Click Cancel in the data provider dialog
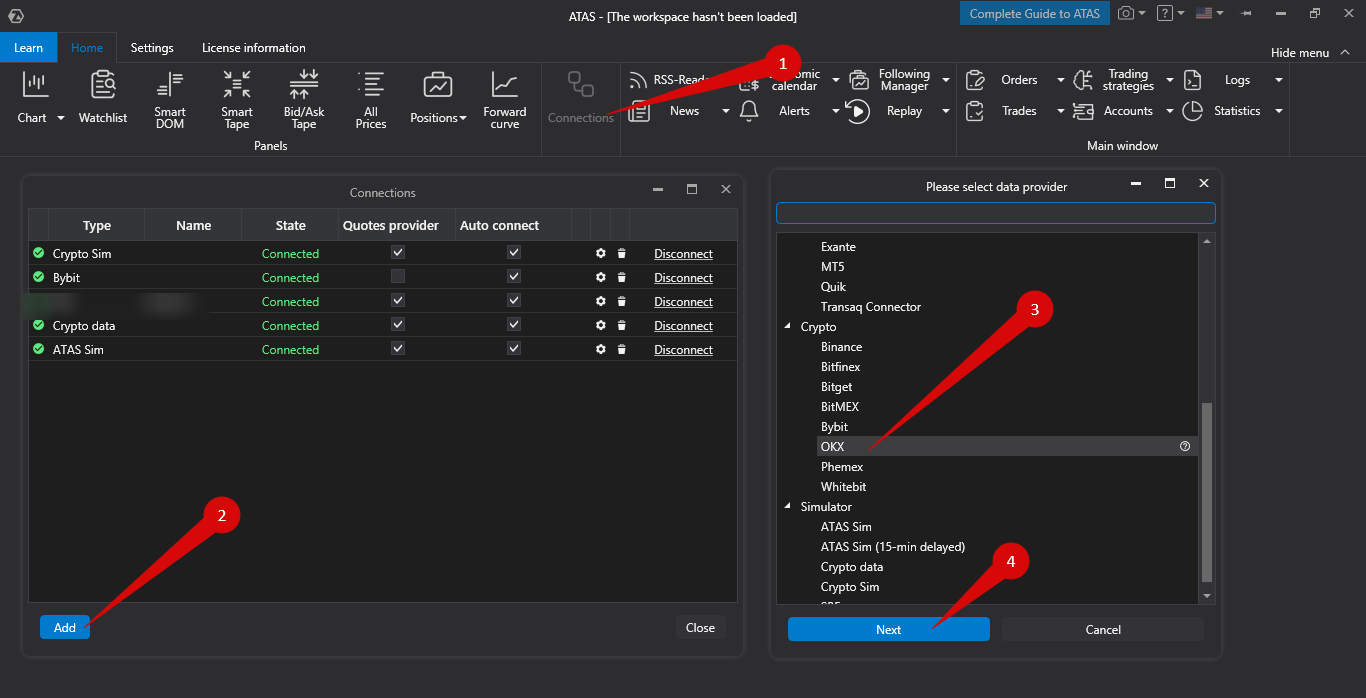 click(x=1103, y=629)
